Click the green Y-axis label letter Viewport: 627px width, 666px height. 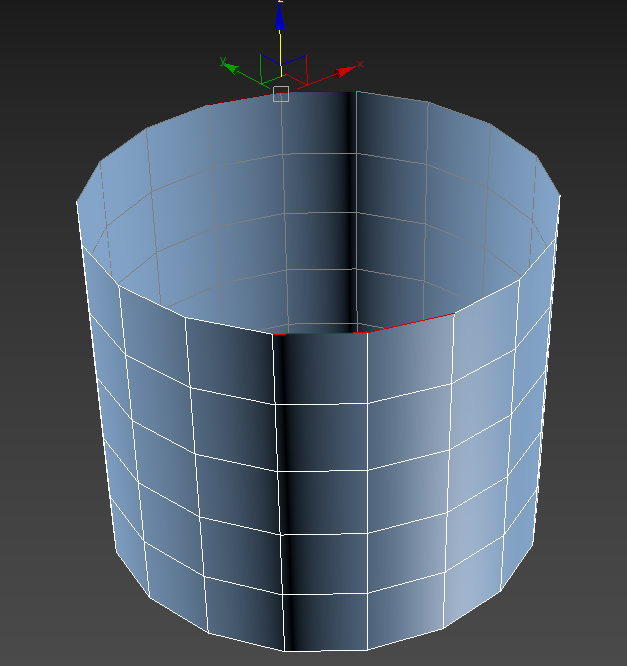[x=220, y=61]
